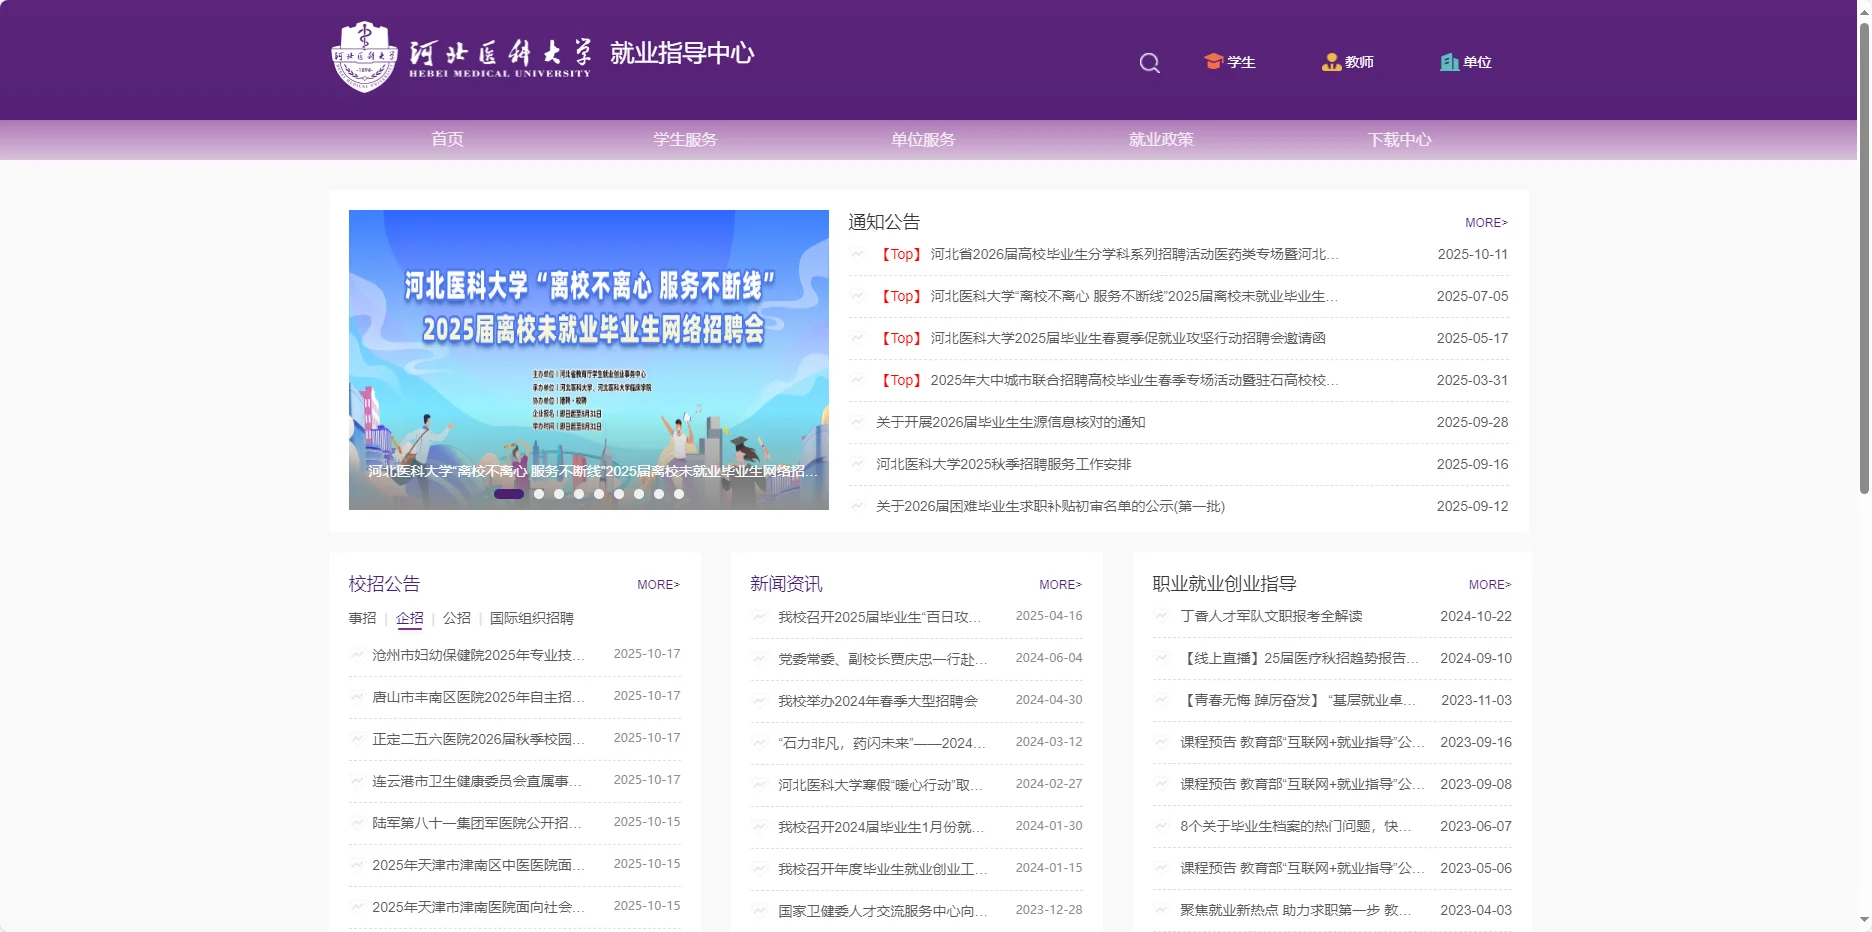Click MORE> for 新闻资讯
This screenshot has height=932, width=1872.
pos(1060,585)
